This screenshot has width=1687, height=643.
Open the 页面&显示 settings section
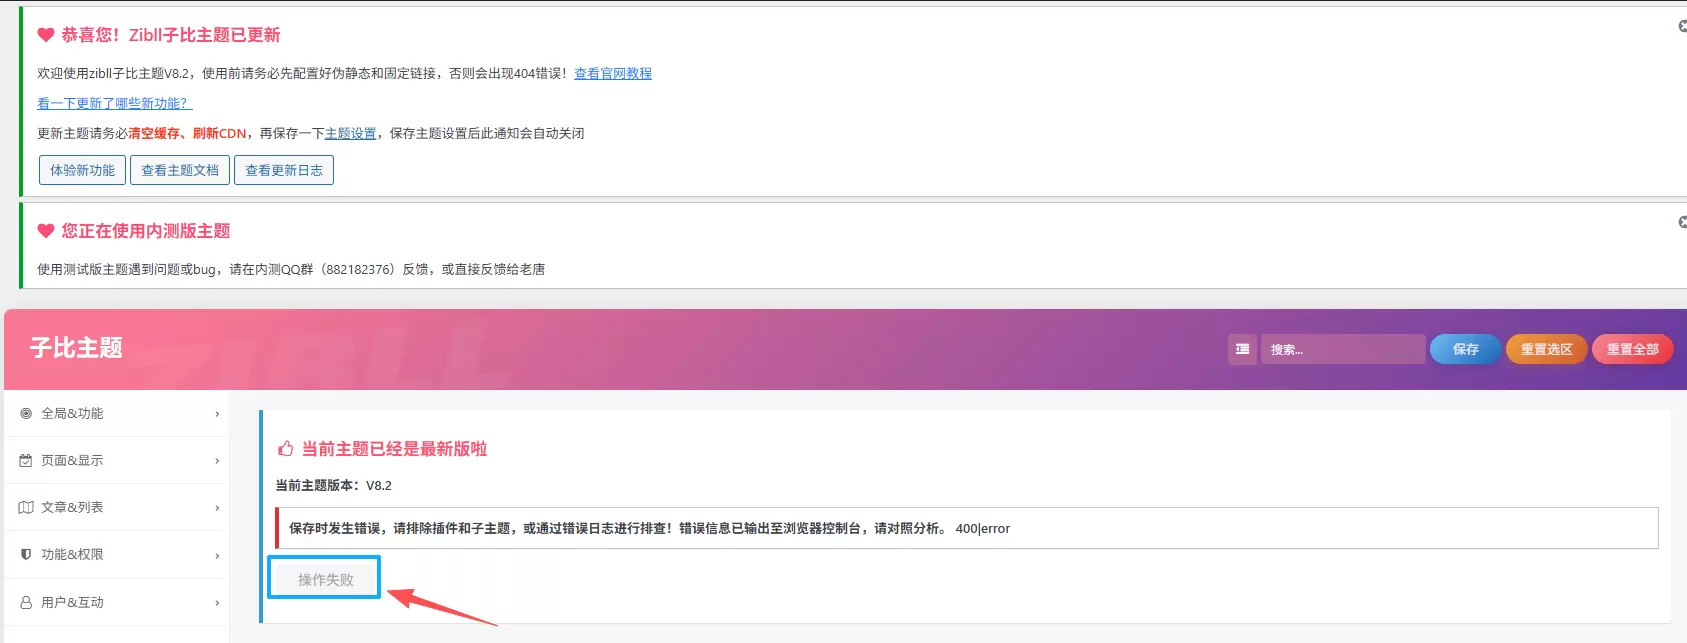pos(116,460)
